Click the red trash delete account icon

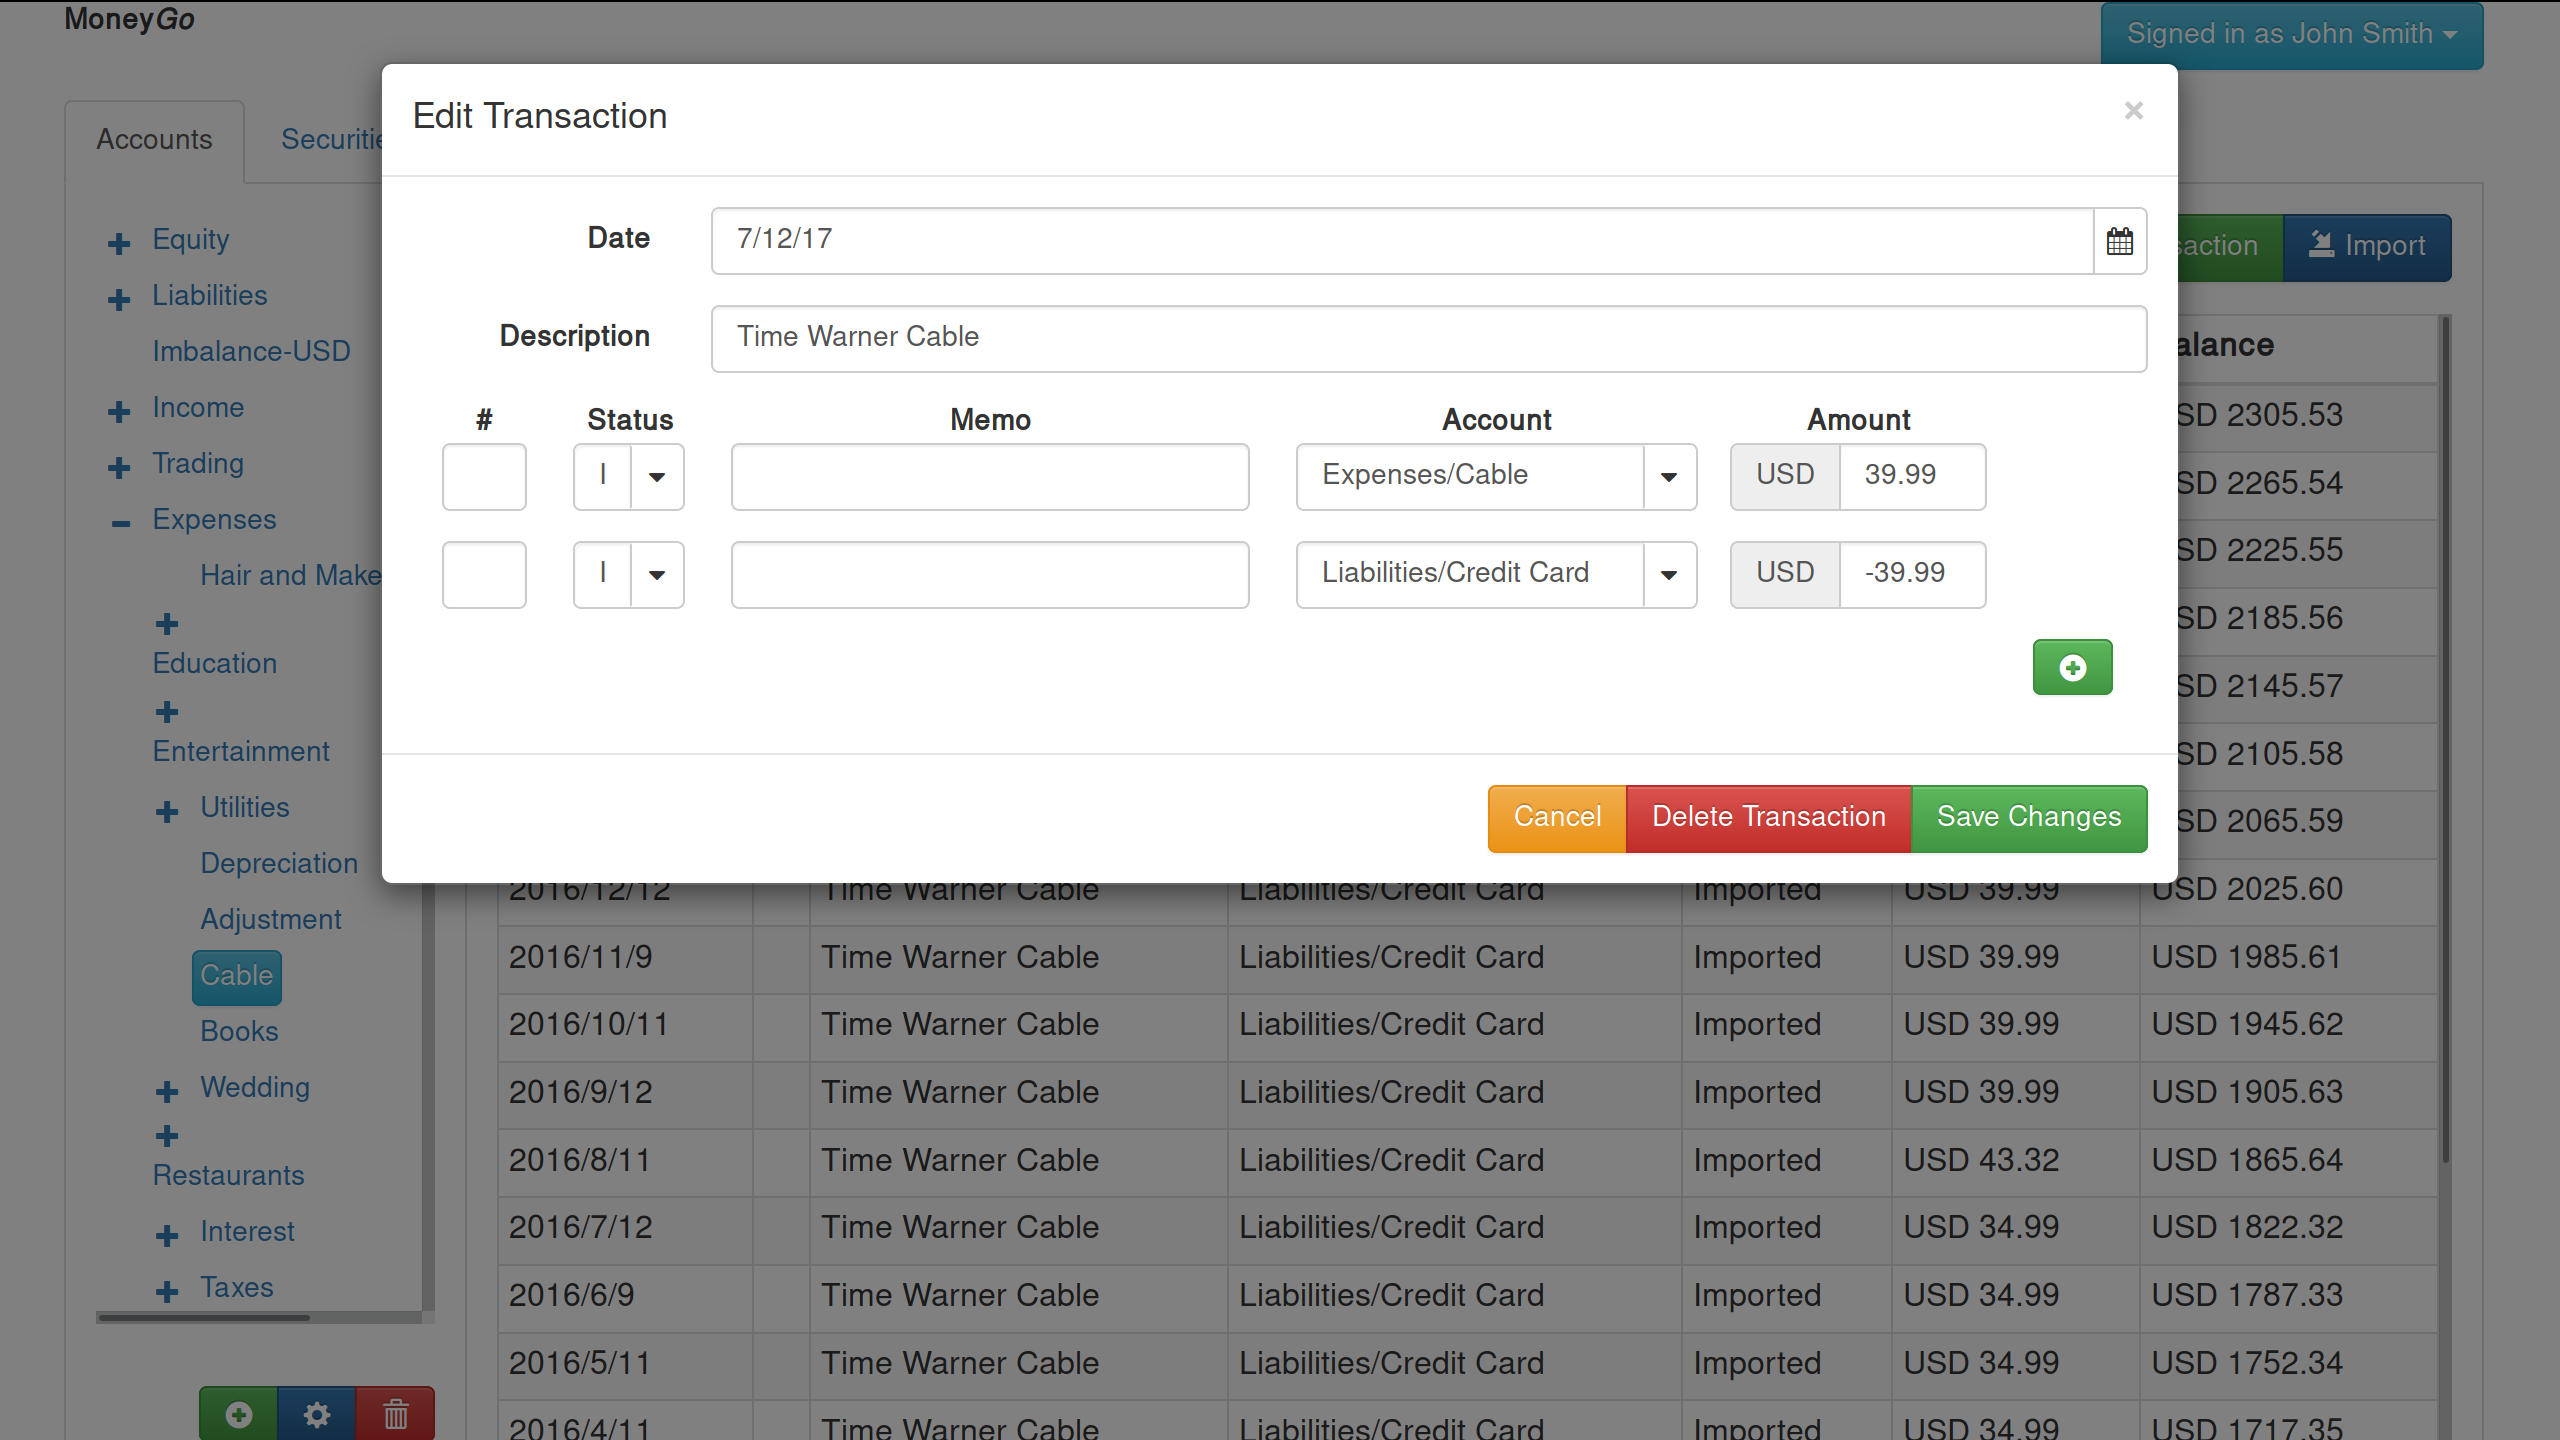396,1414
